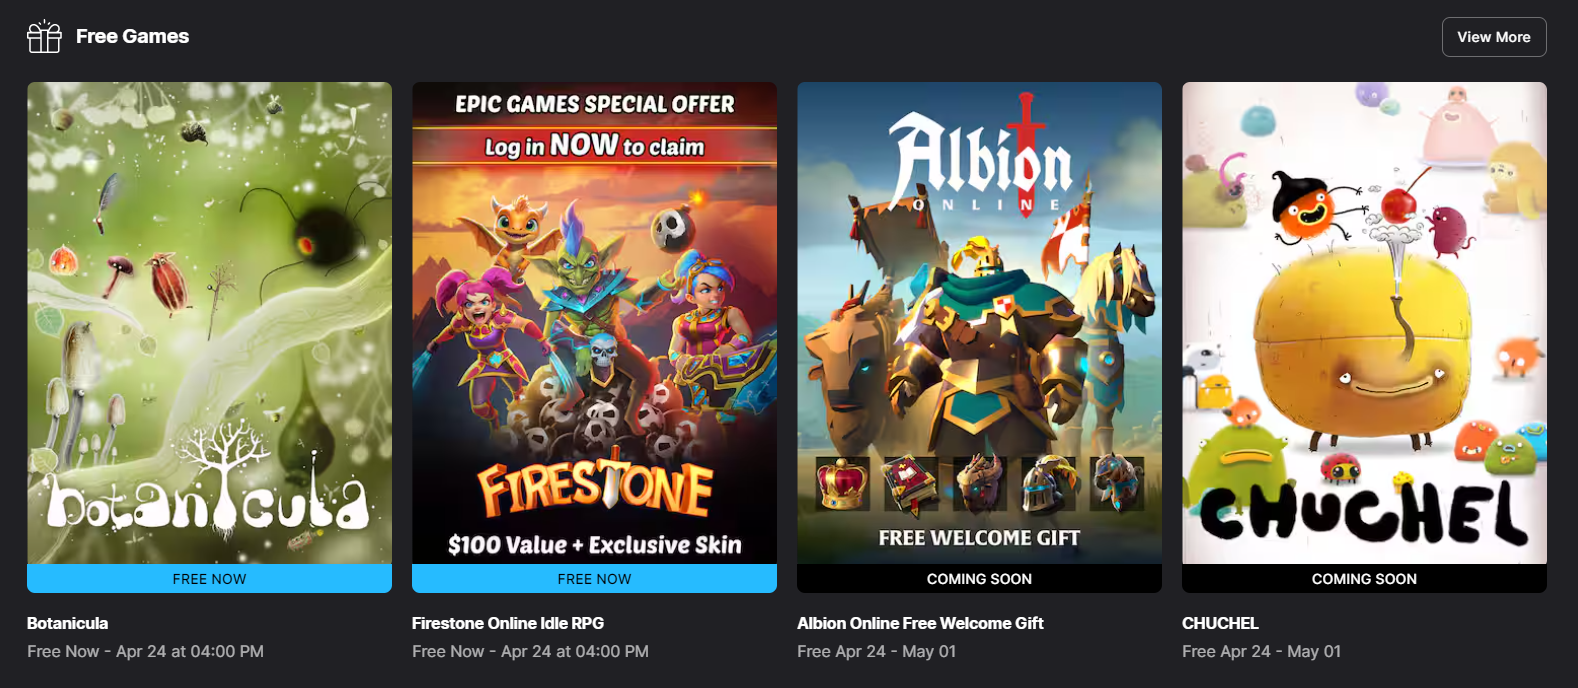Open Firestone Online Idle RPG title link
Screen dimensions: 1578x688
tap(508, 623)
